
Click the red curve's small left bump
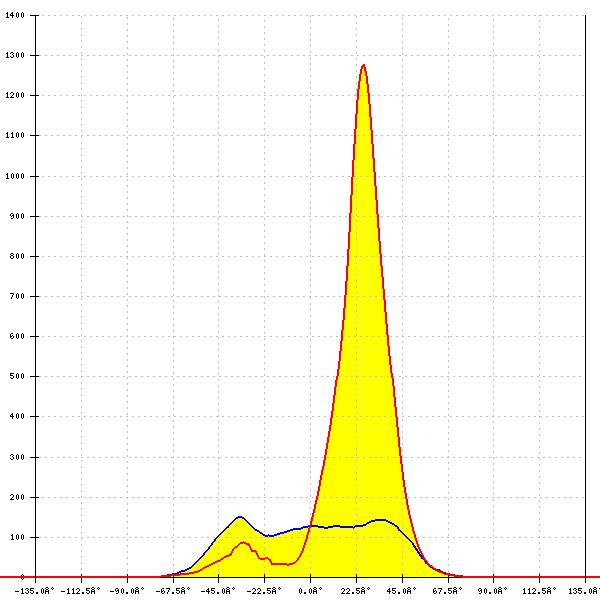[x=243, y=543]
